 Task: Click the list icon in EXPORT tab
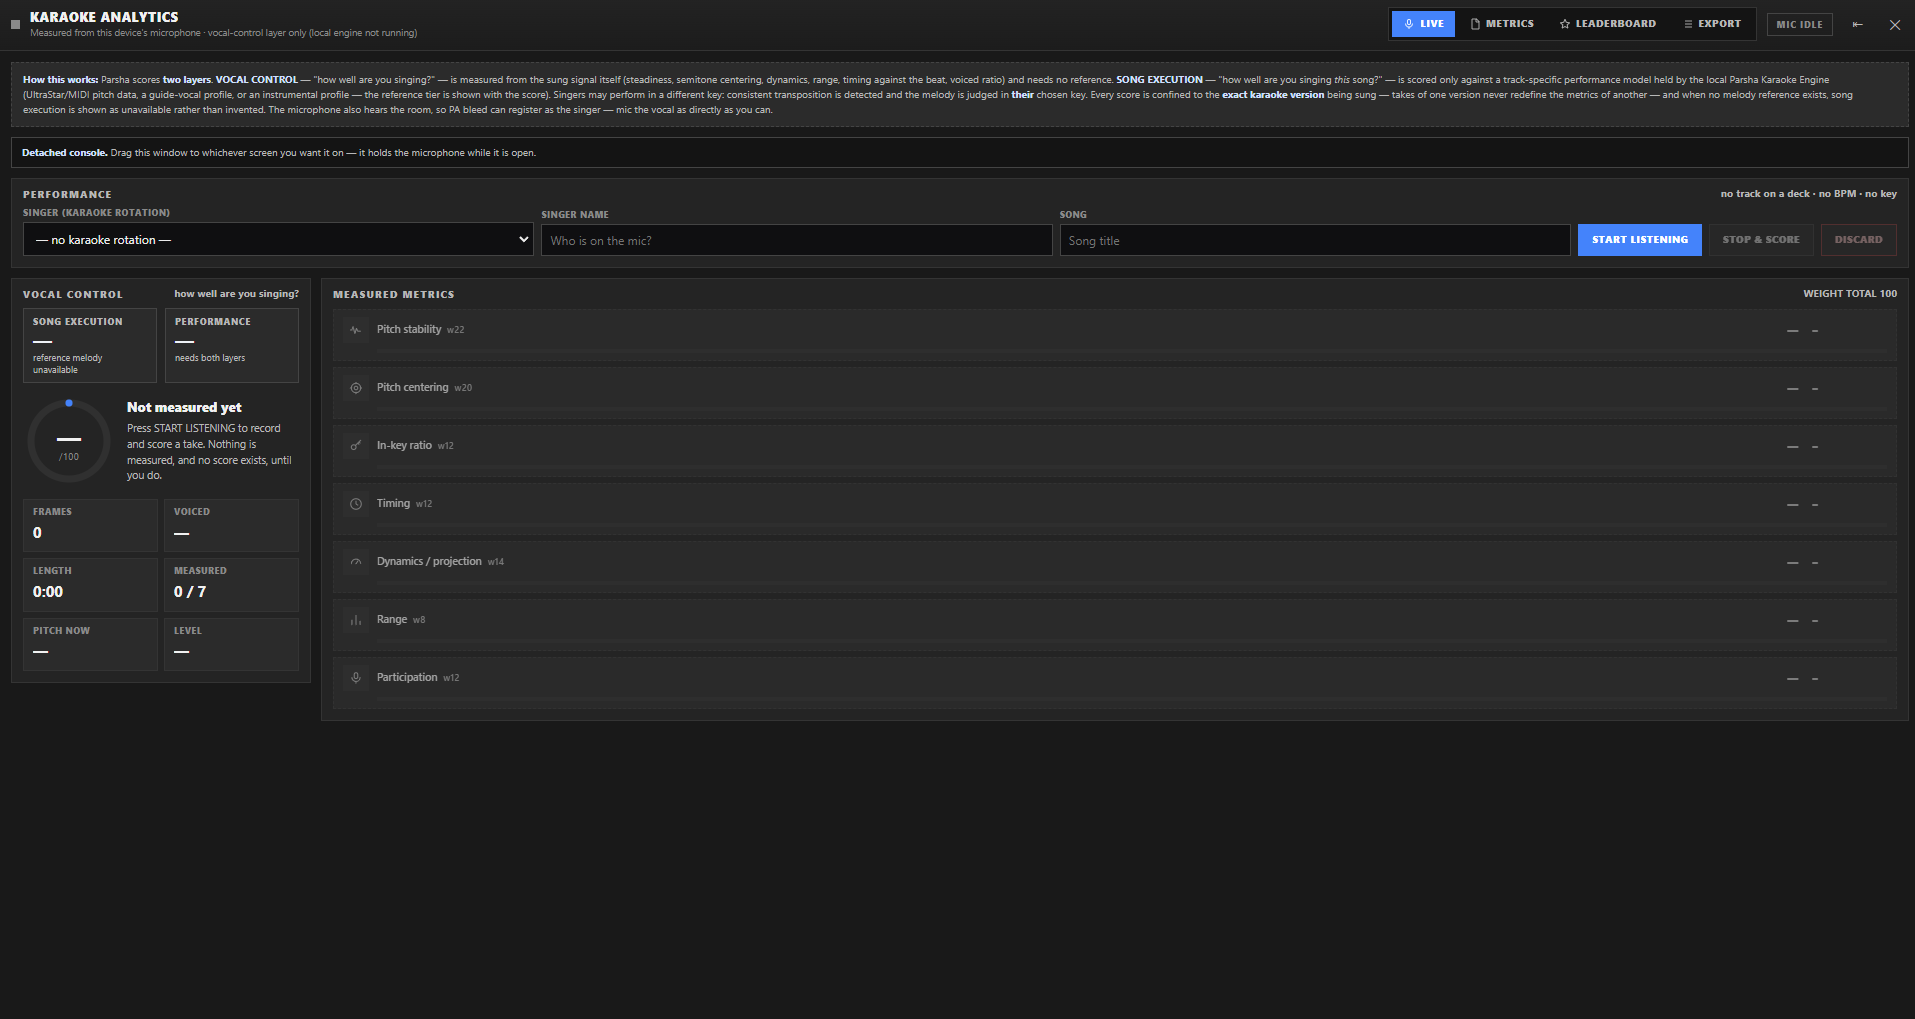pyautogui.click(x=1688, y=24)
